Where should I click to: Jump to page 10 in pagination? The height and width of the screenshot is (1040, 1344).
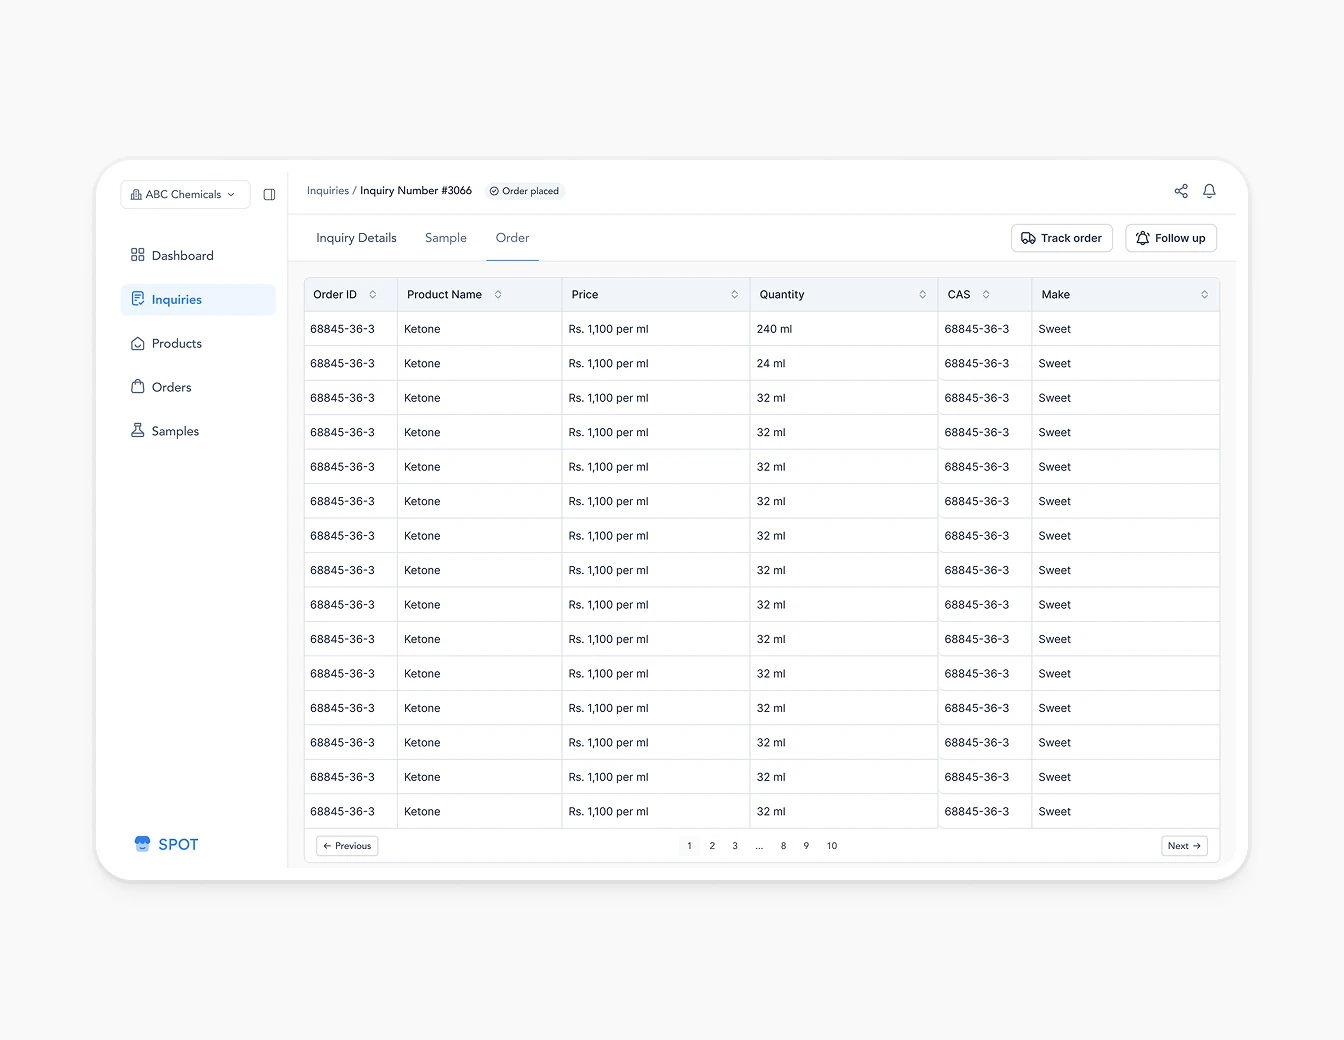pos(832,846)
